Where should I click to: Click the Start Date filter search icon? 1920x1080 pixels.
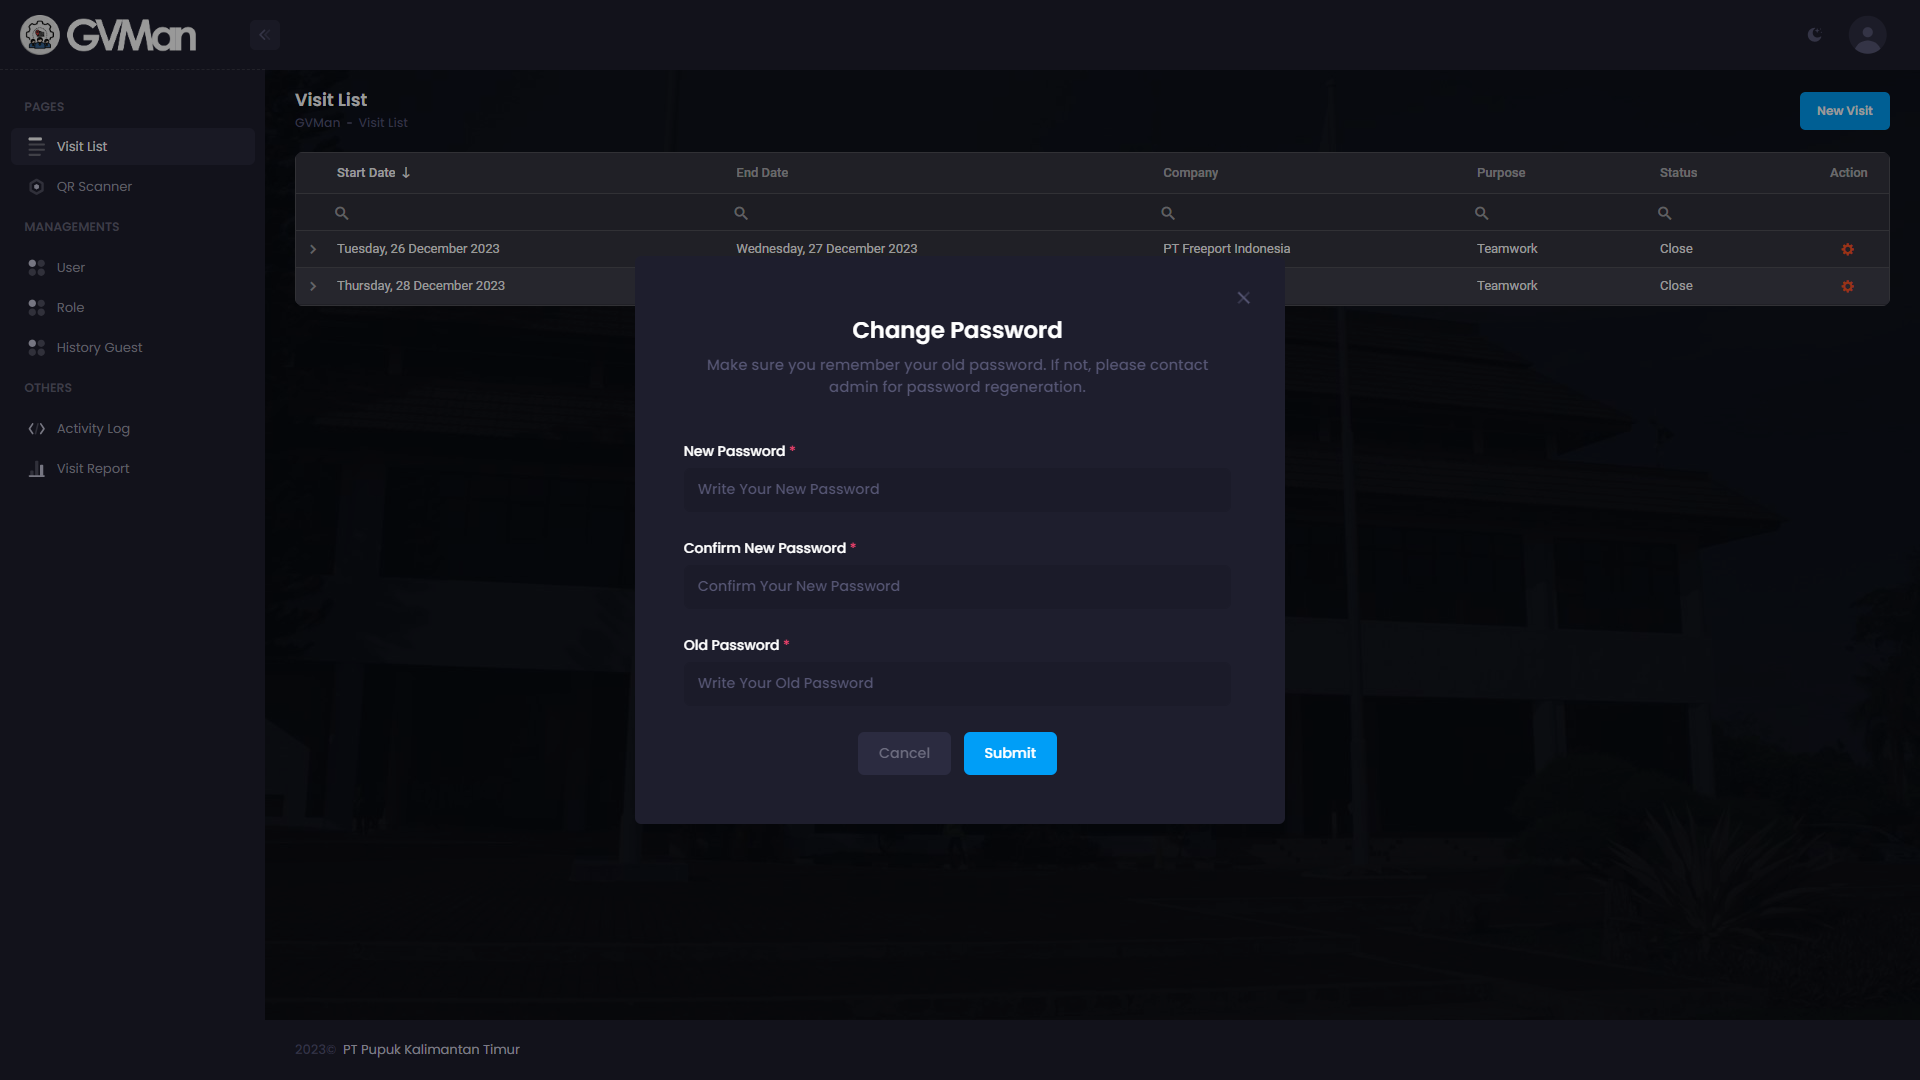341,213
